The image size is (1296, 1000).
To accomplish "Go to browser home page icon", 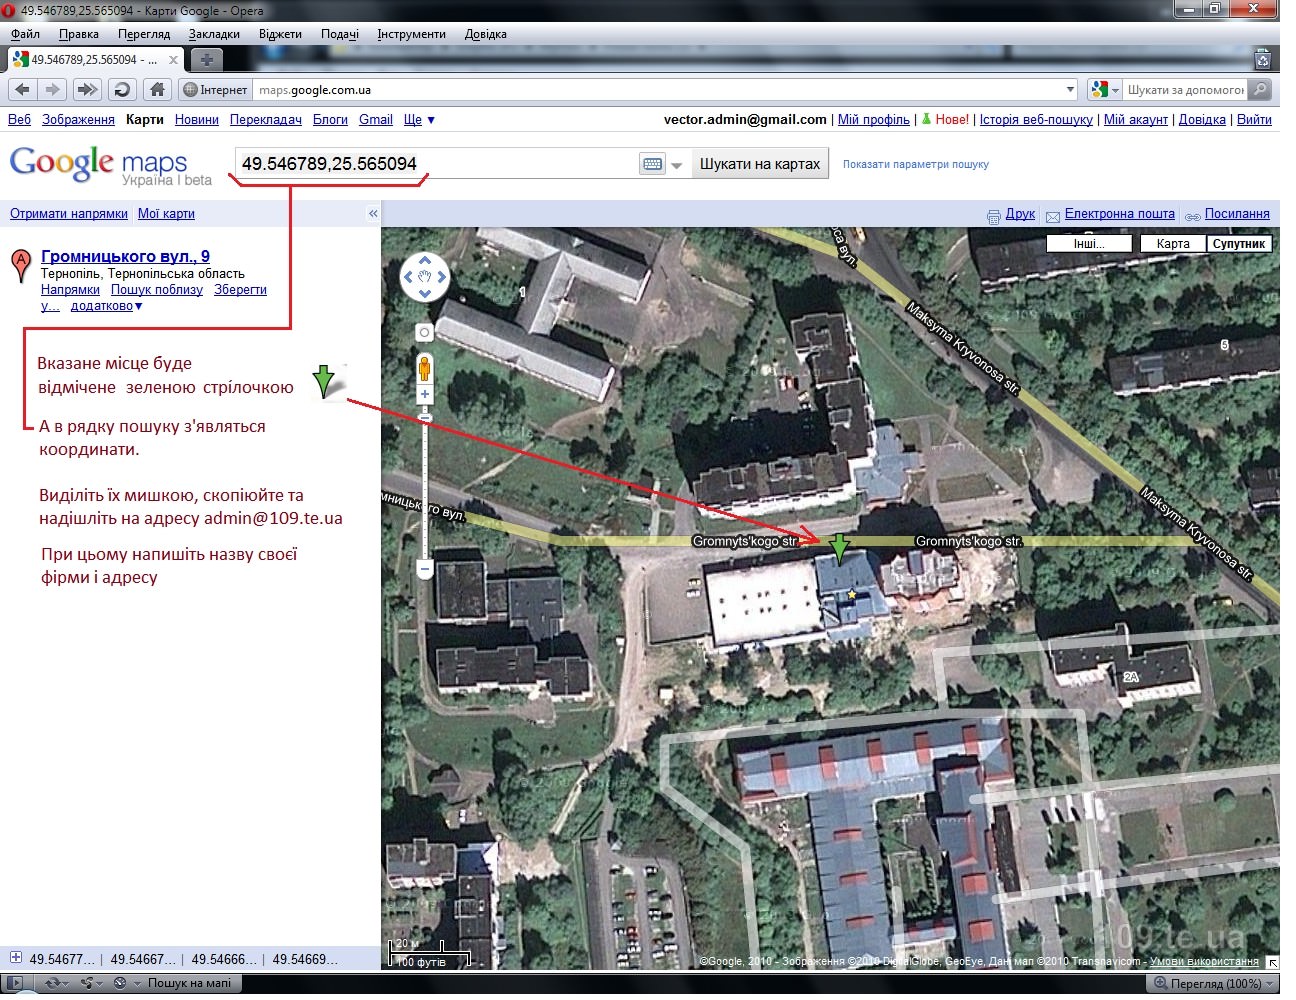I will coord(157,90).
